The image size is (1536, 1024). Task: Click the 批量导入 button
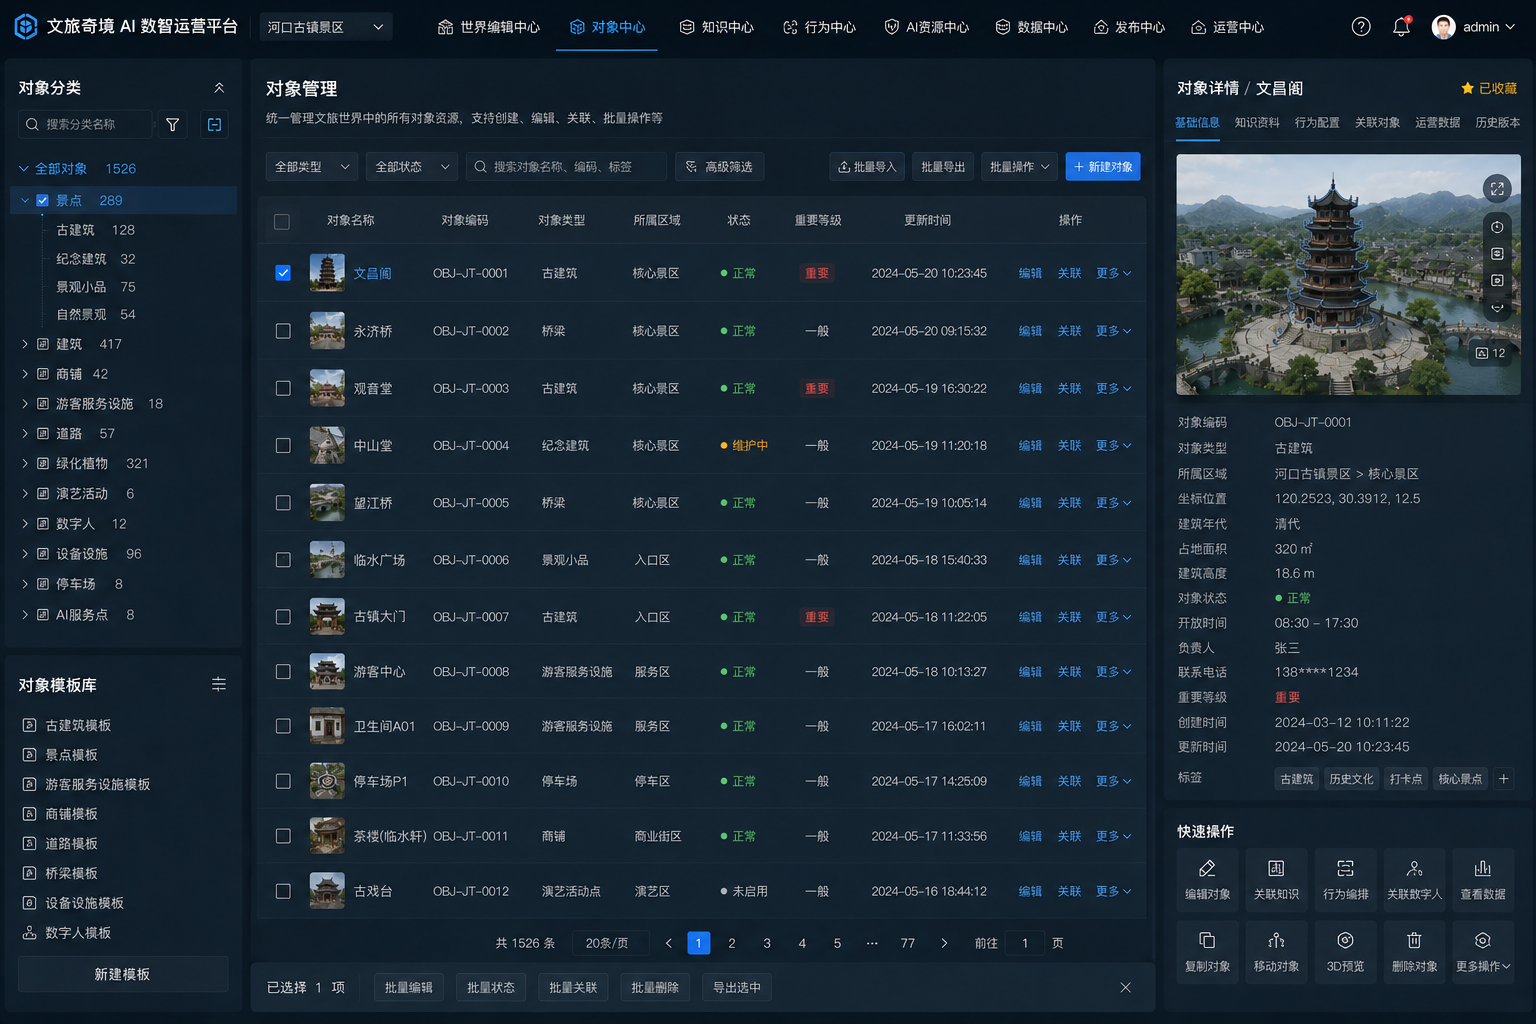(x=867, y=167)
